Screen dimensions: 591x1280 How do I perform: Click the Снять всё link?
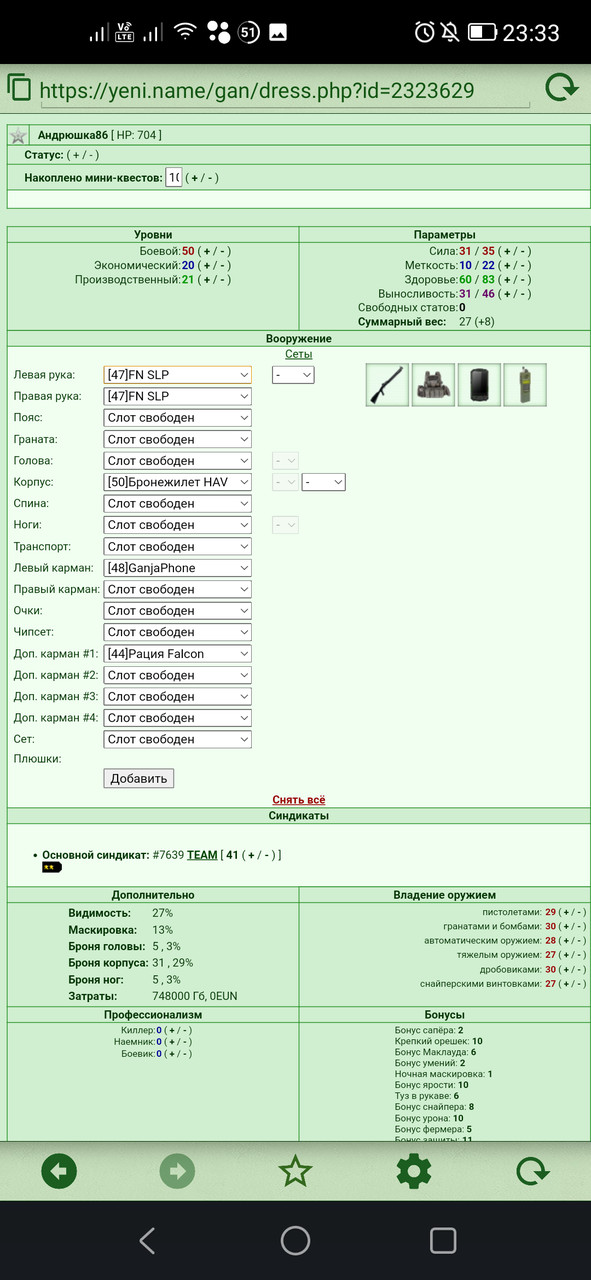299,800
